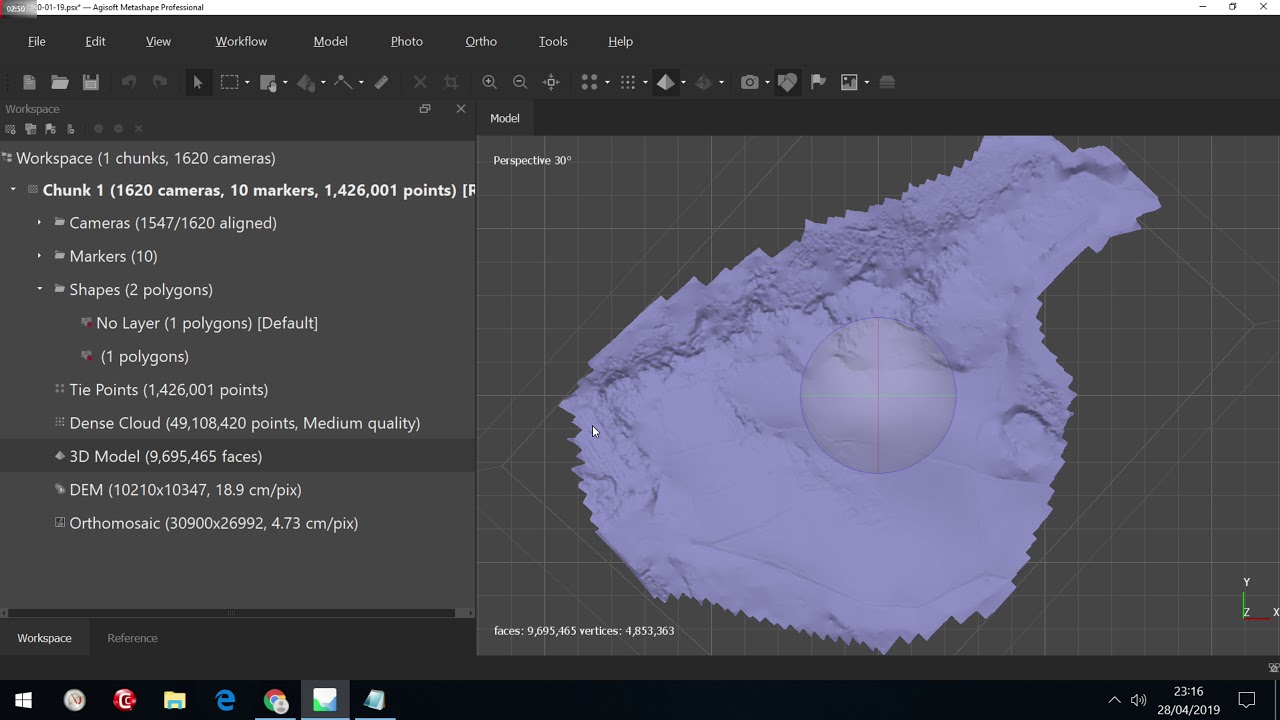Open the Draw Polyline dropdown arrow
The image size is (1280, 720).
(361, 82)
